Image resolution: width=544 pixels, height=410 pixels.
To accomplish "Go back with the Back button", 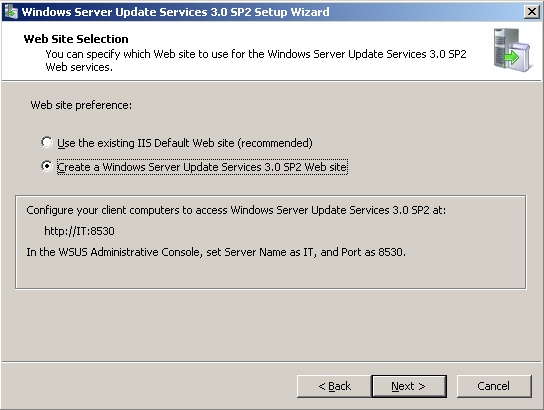I will point(334,386).
